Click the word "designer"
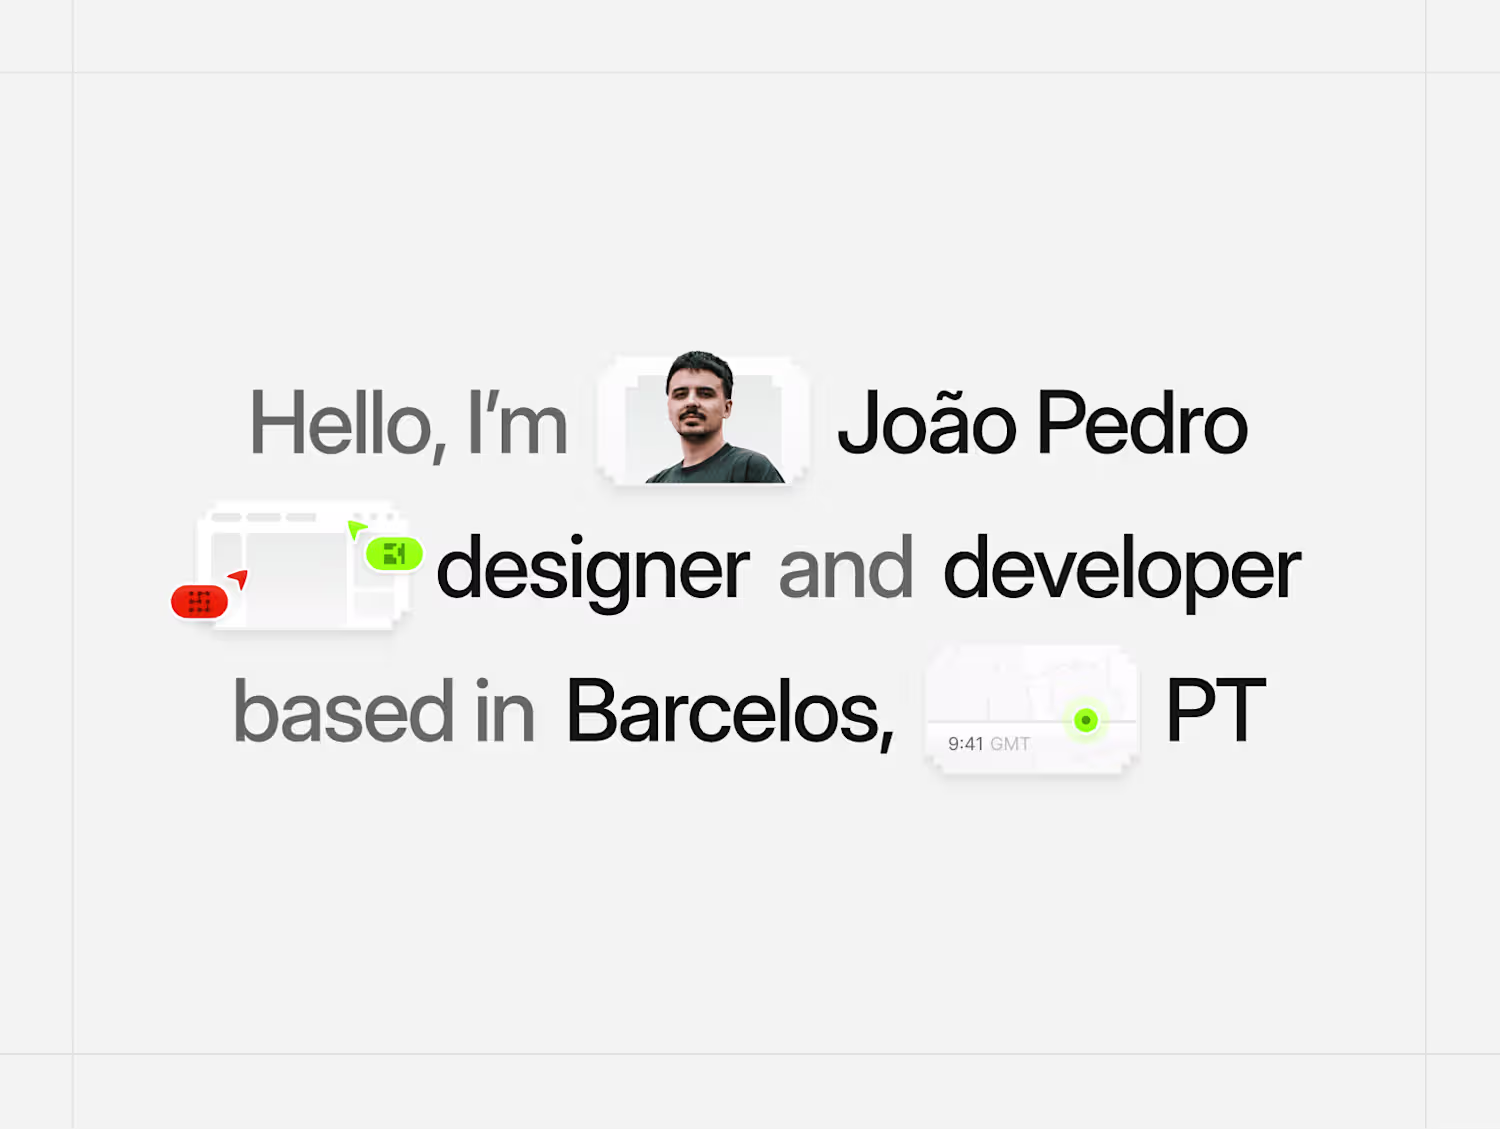The width and height of the screenshot is (1500, 1129). pos(593,569)
